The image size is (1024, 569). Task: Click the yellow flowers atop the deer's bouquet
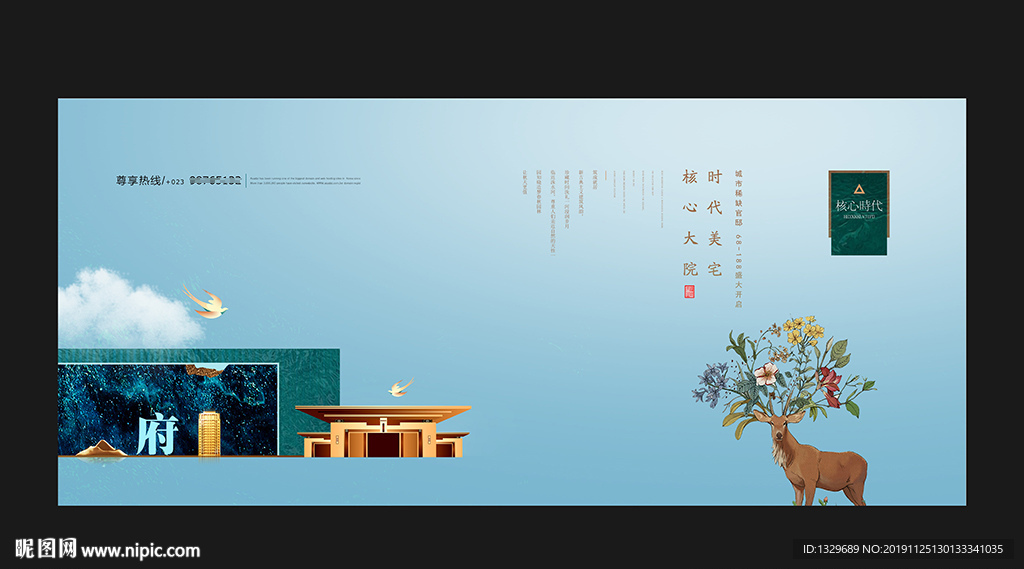tap(803, 329)
